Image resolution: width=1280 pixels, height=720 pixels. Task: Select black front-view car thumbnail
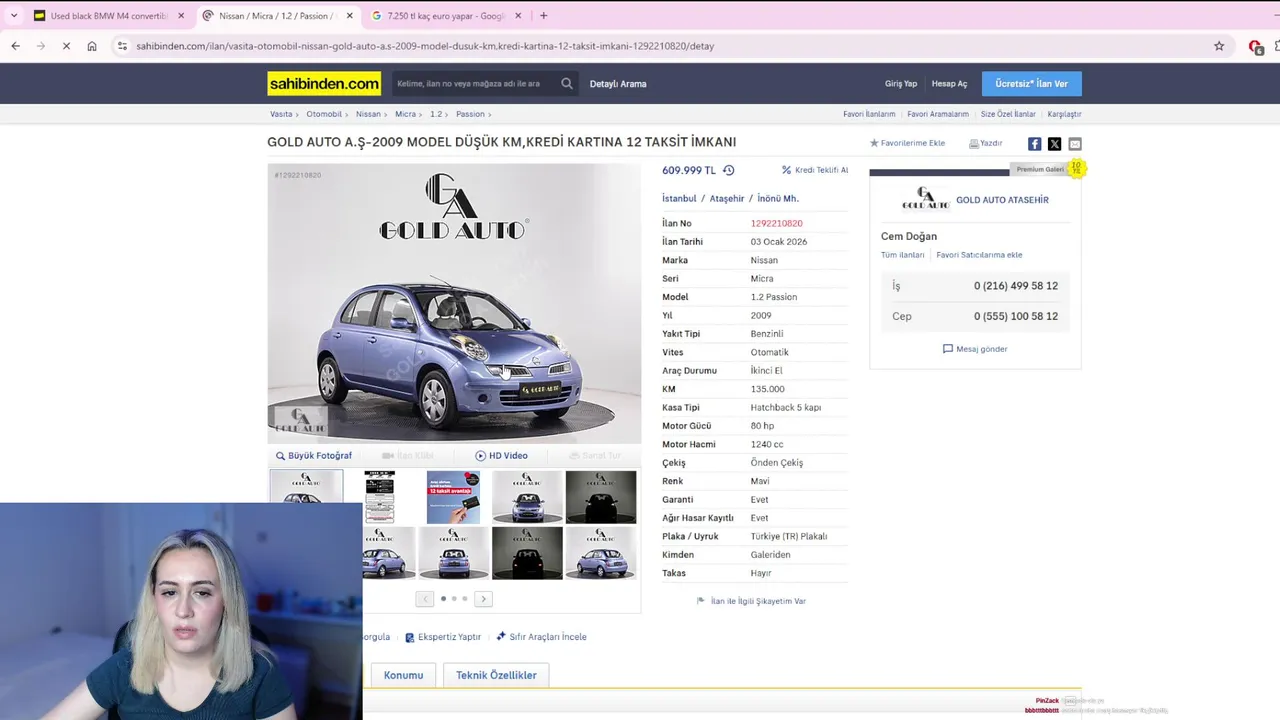click(x=601, y=497)
